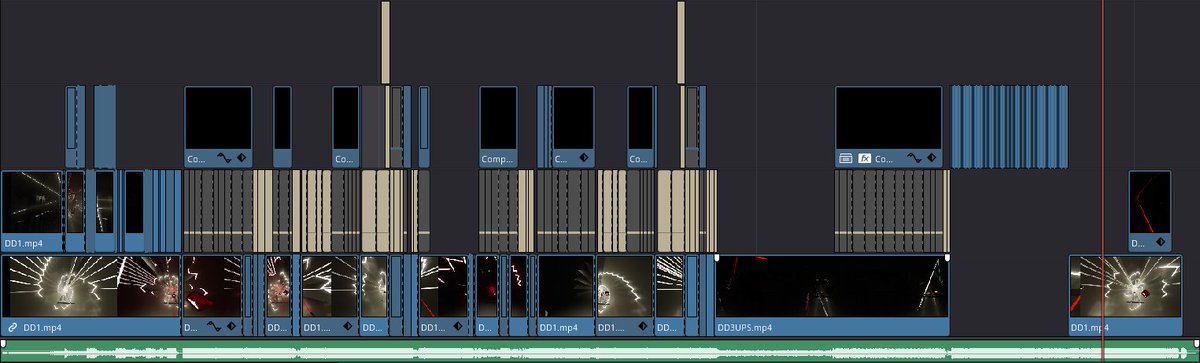This screenshot has width=1200, height=363.
Task: Select the dark DD1.mp4 clip in the middle of the bottom track
Action: point(565,295)
